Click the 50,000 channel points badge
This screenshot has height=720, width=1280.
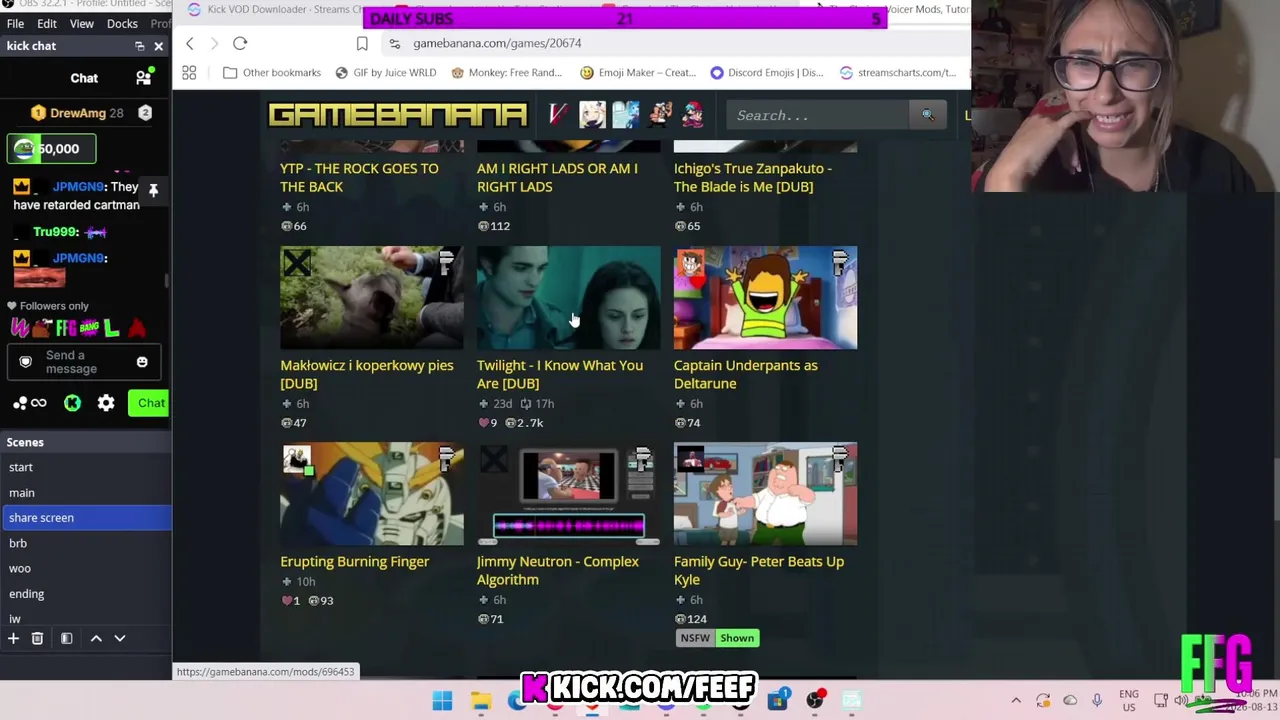(x=53, y=149)
